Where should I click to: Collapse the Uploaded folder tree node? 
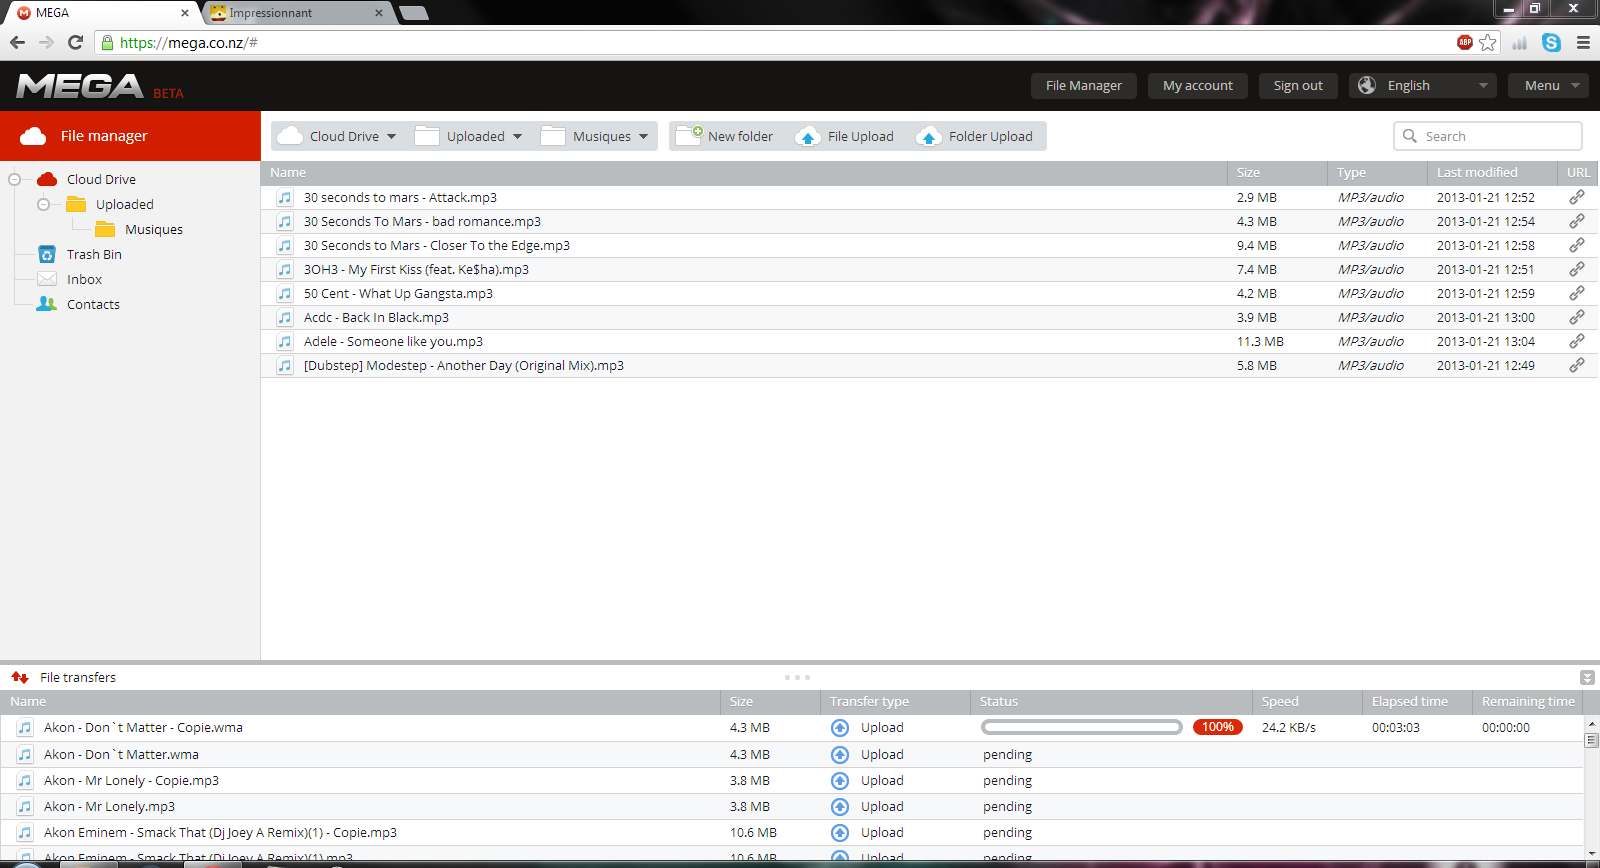43,204
